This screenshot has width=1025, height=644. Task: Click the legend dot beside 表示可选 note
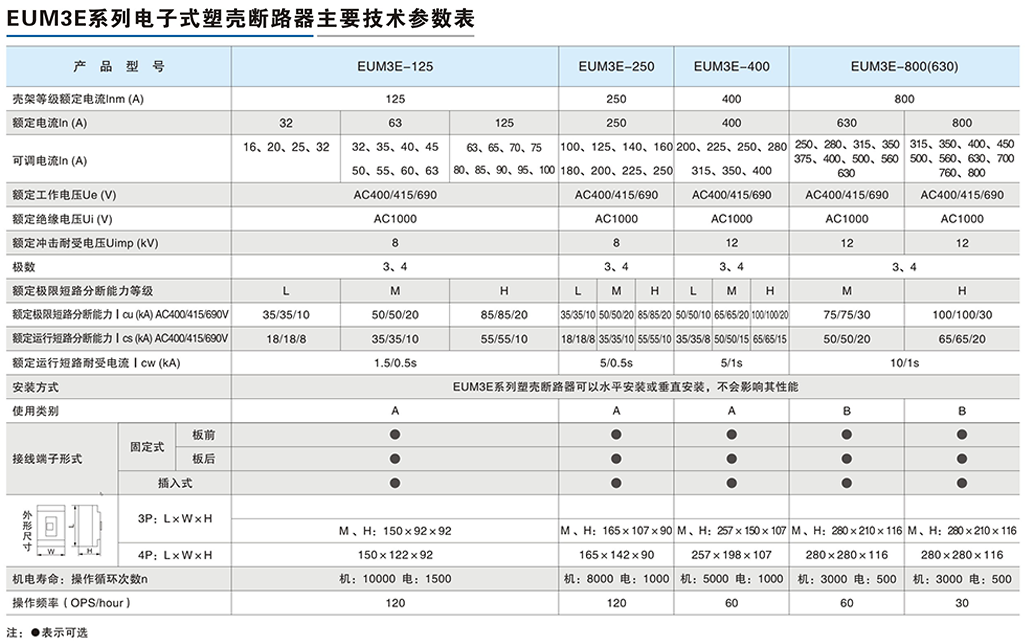coord(35,633)
